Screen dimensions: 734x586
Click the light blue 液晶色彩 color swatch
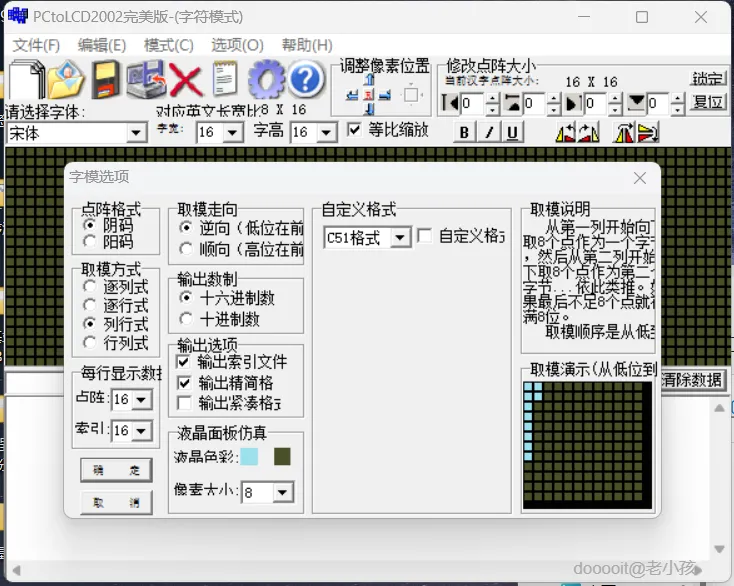[x=249, y=456]
